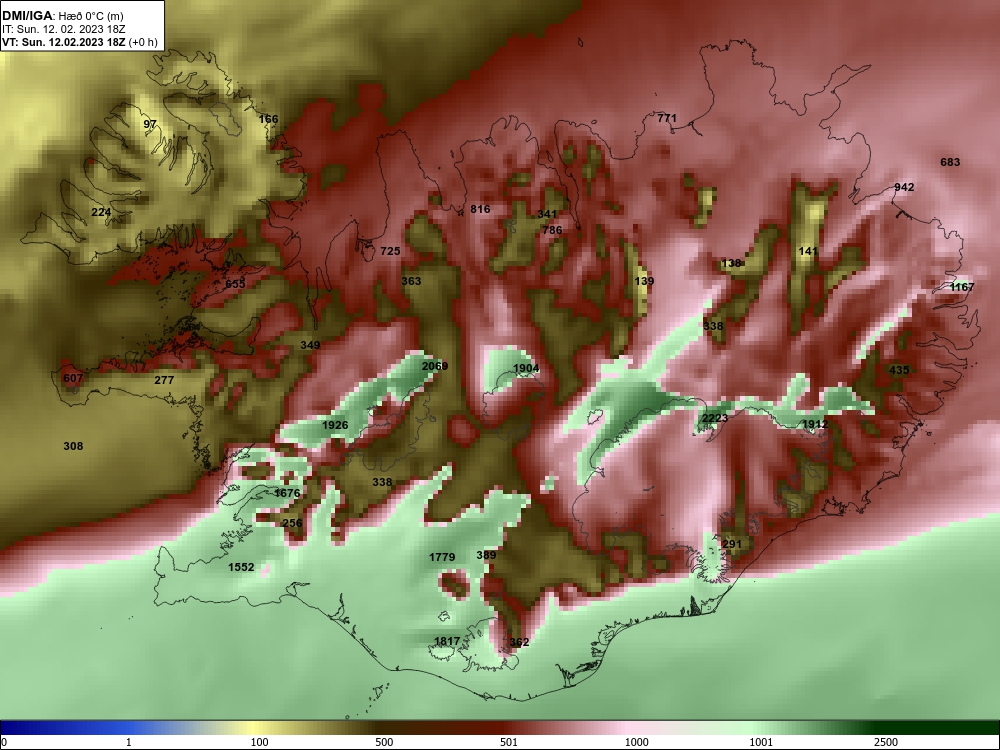
Task: Click the glacier value 2223
Action: click(x=714, y=418)
